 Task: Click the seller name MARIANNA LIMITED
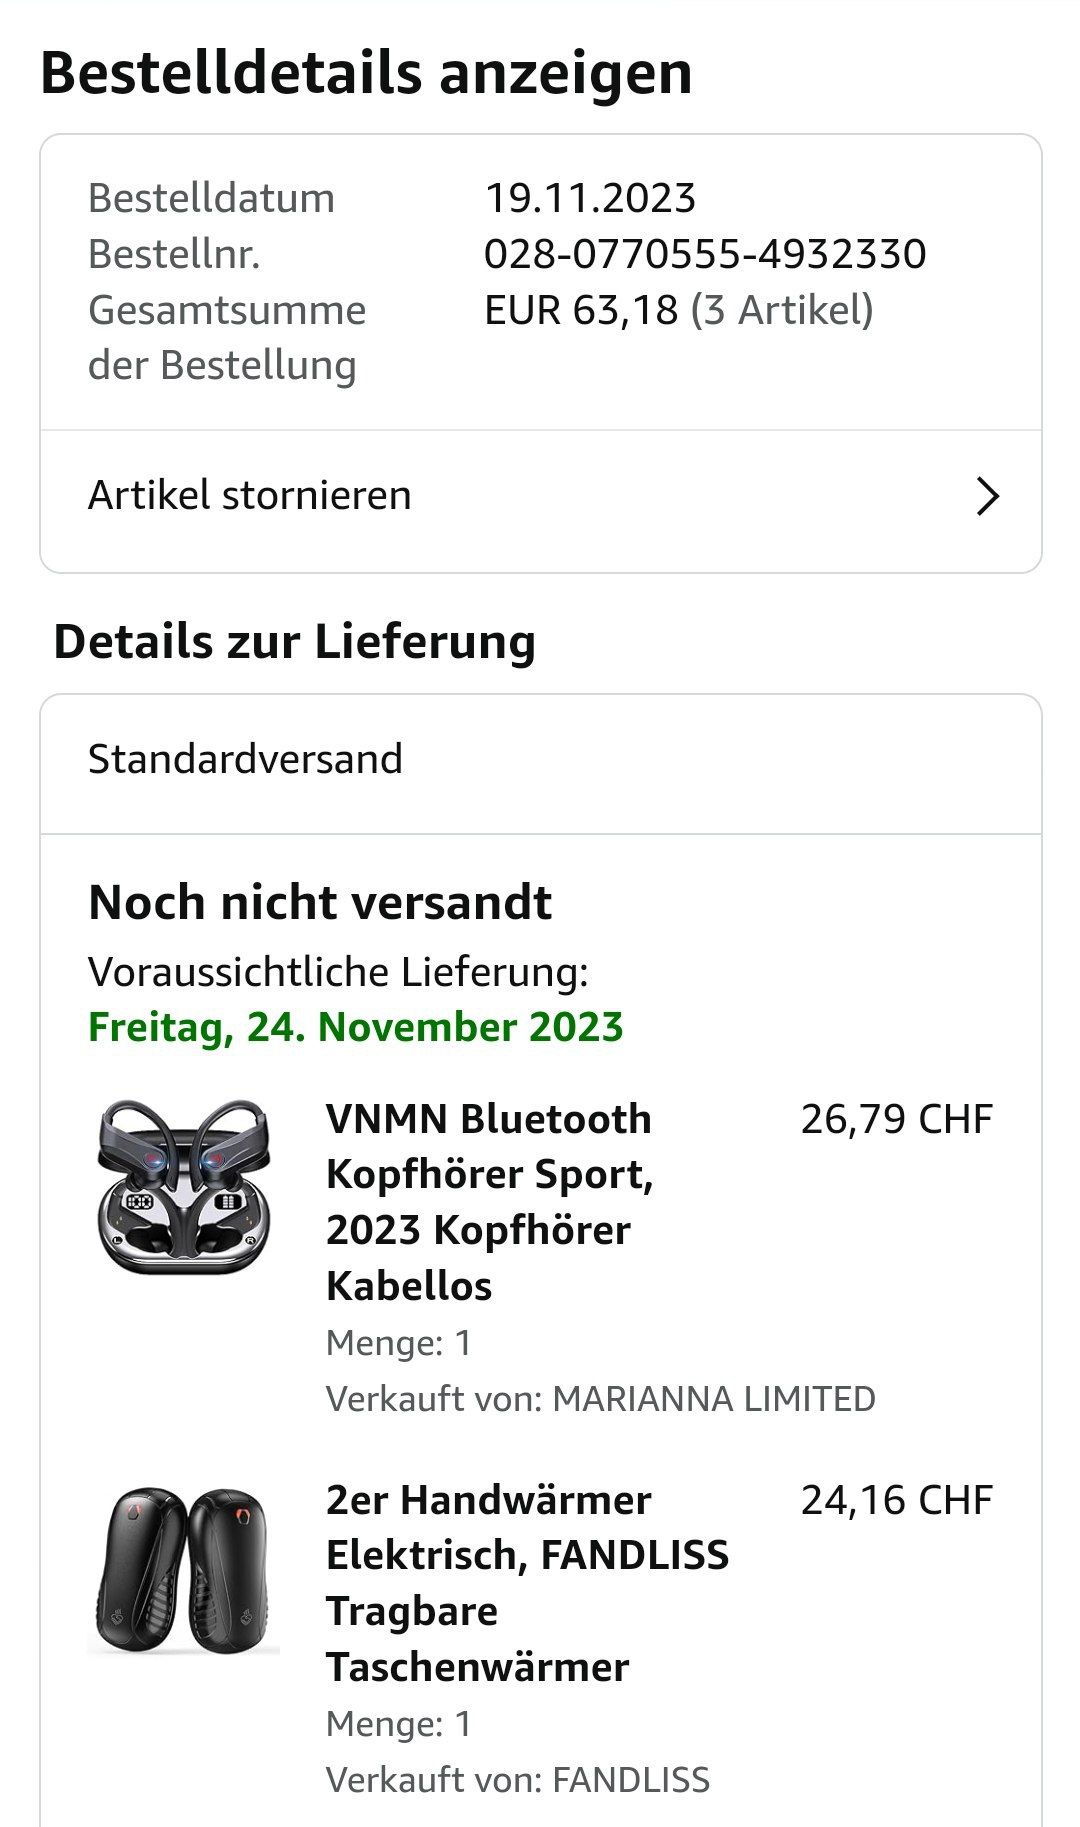coord(714,1398)
